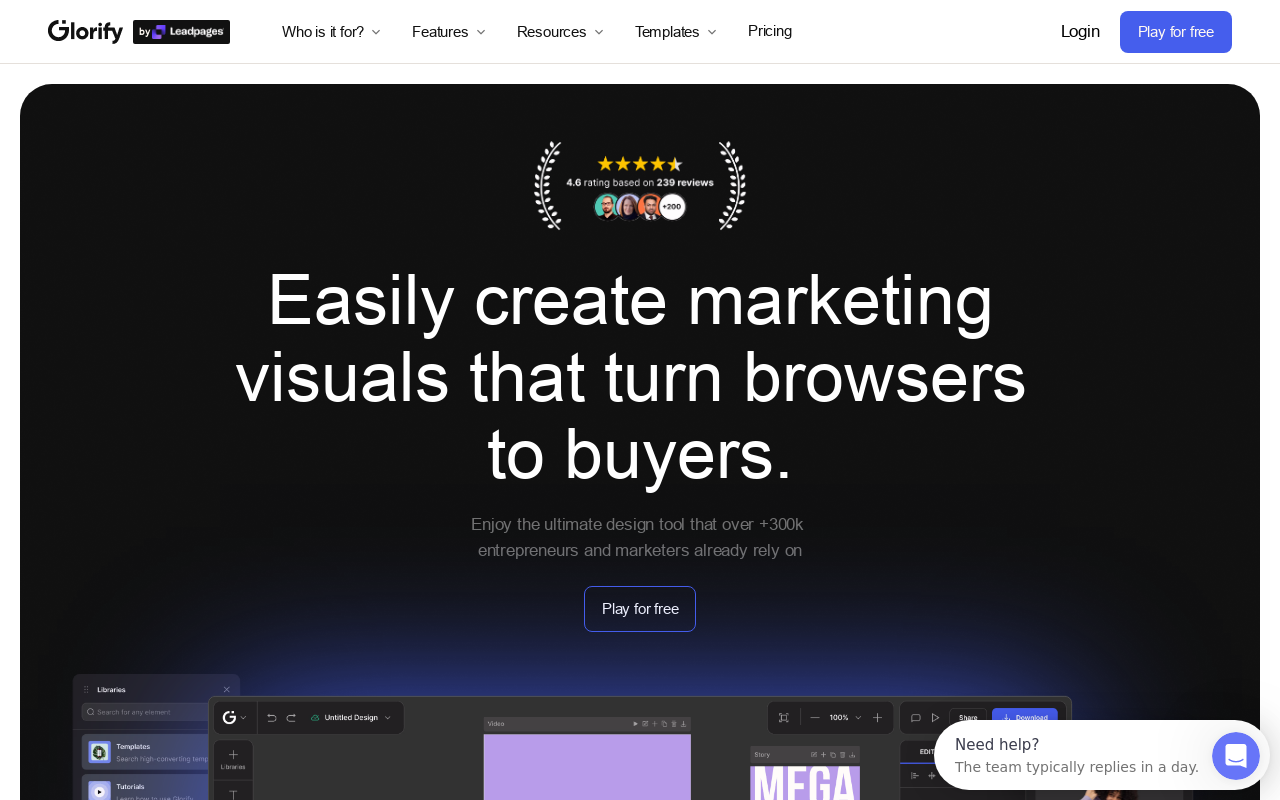Click the 4.6 rating based on 239 reviews text
The width and height of the screenshot is (1280, 800).
pos(640,183)
